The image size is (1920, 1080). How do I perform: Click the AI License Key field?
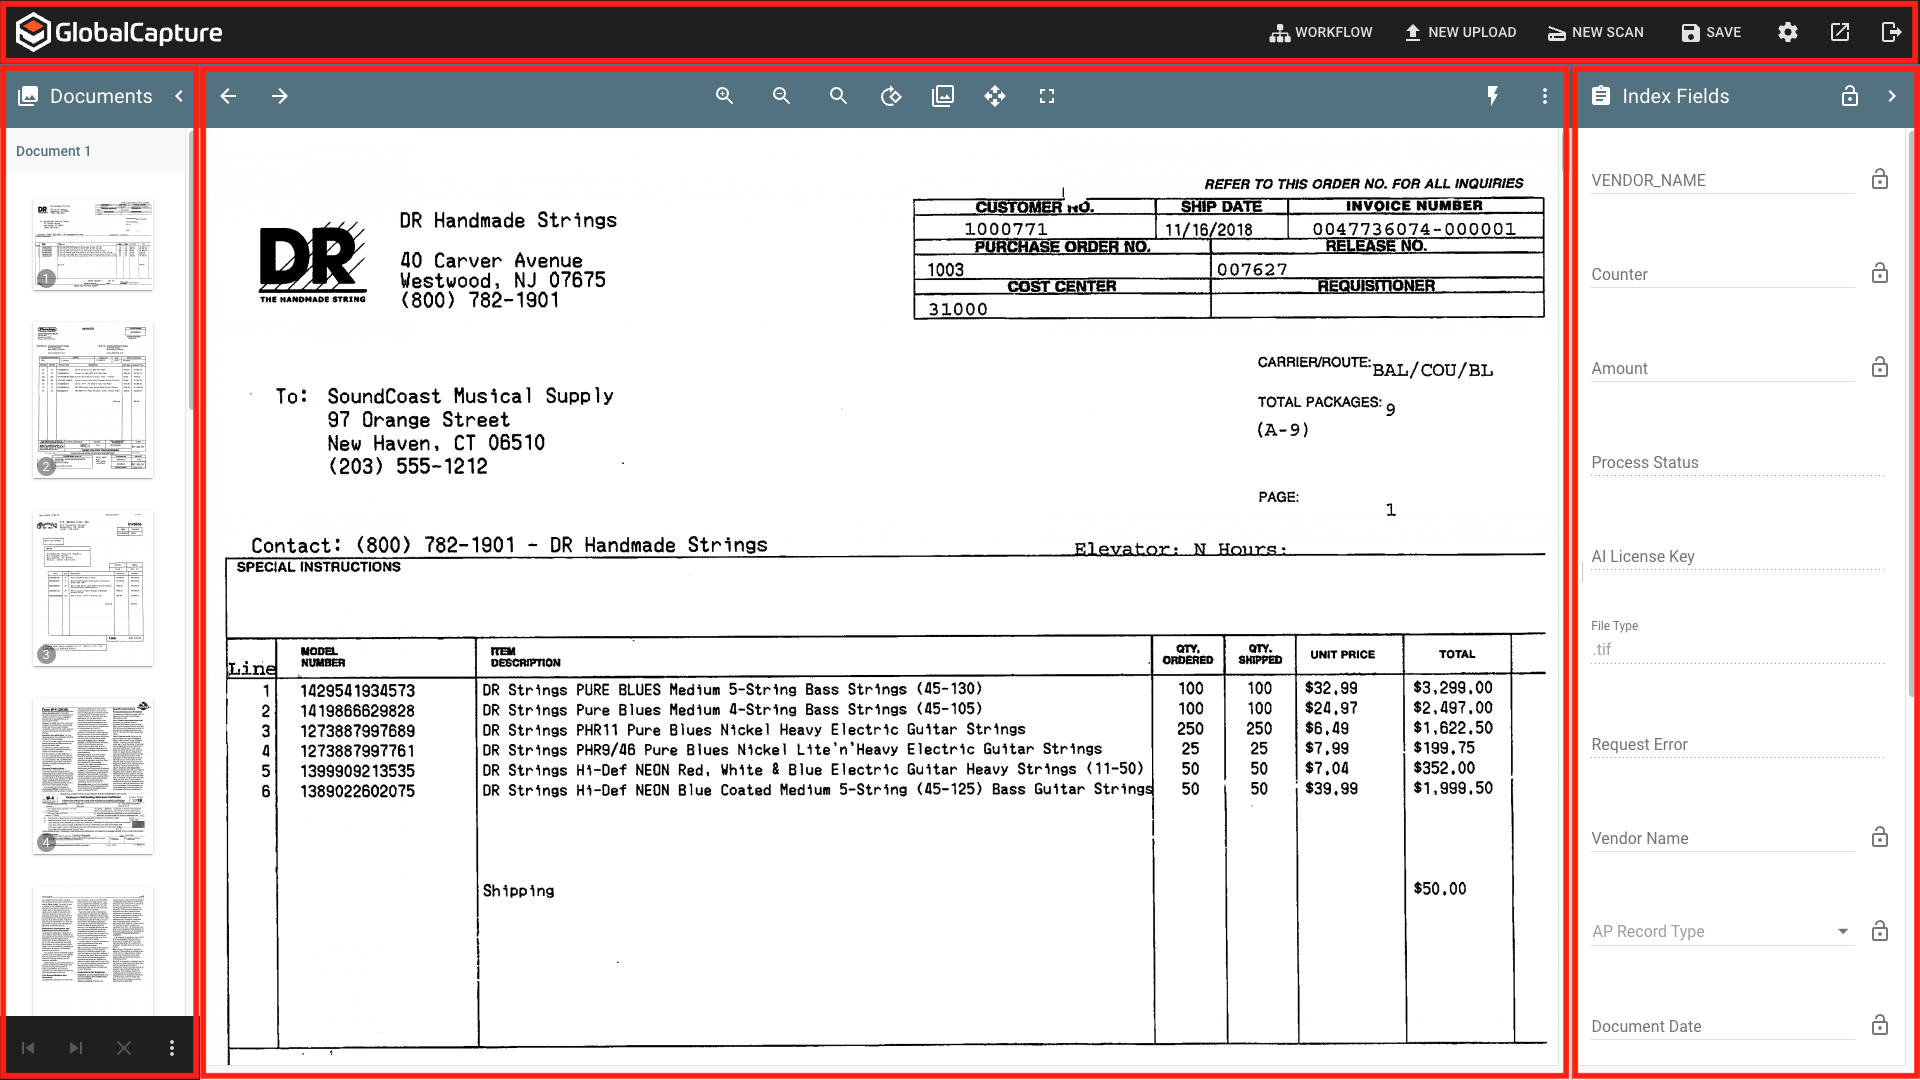[x=1738, y=556]
